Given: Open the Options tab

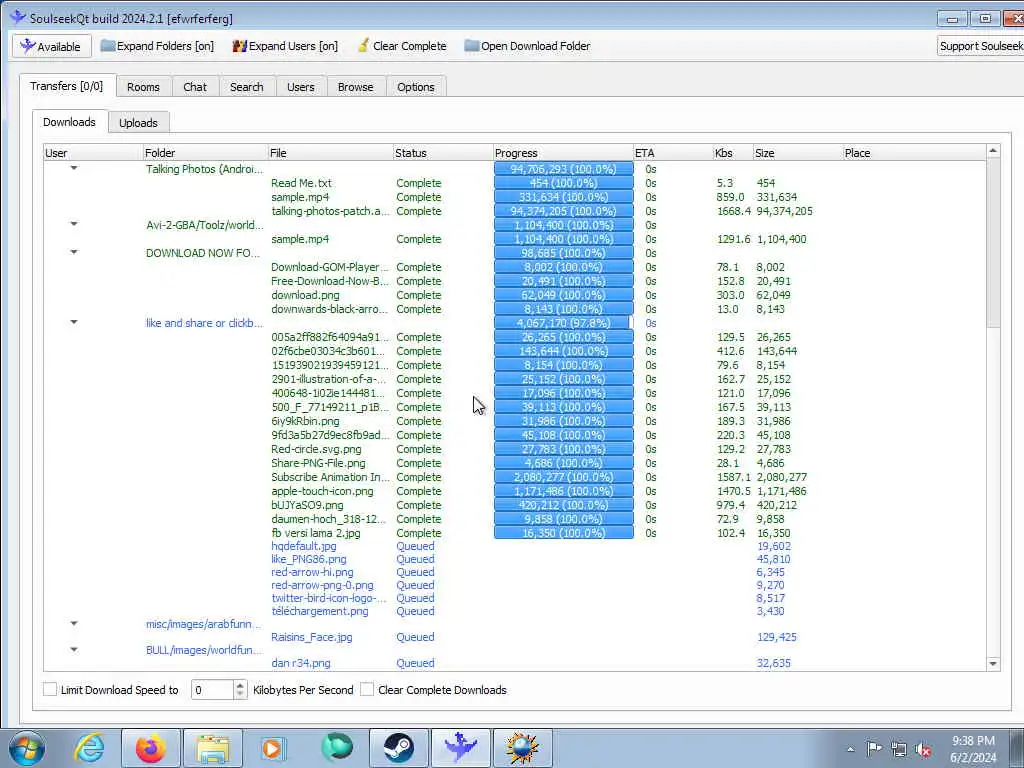Looking at the screenshot, I should (416, 87).
